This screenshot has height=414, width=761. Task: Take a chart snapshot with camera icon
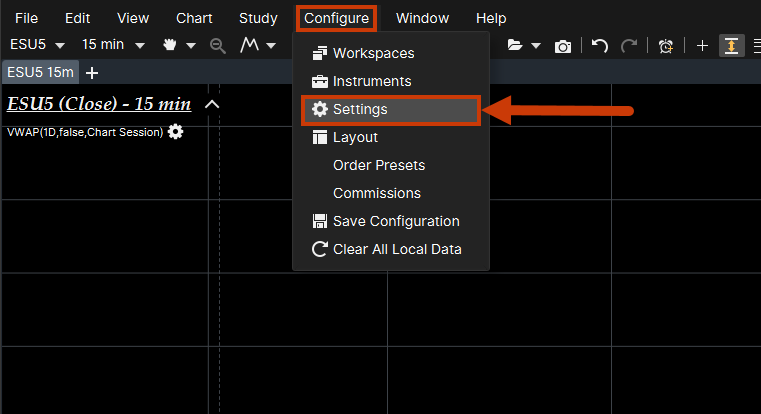point(564,46)
